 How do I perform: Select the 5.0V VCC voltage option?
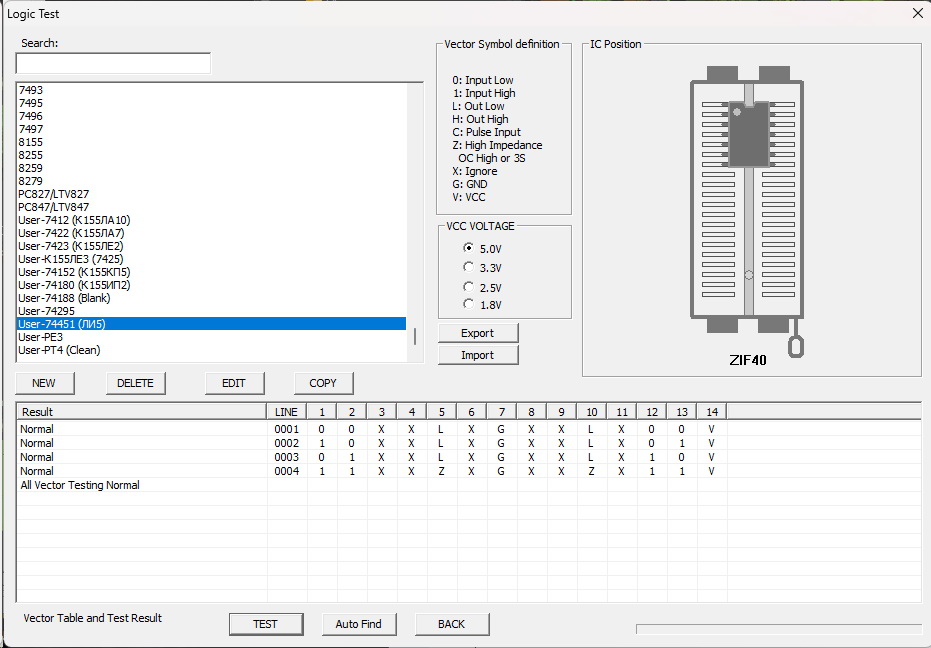[468, 248]
